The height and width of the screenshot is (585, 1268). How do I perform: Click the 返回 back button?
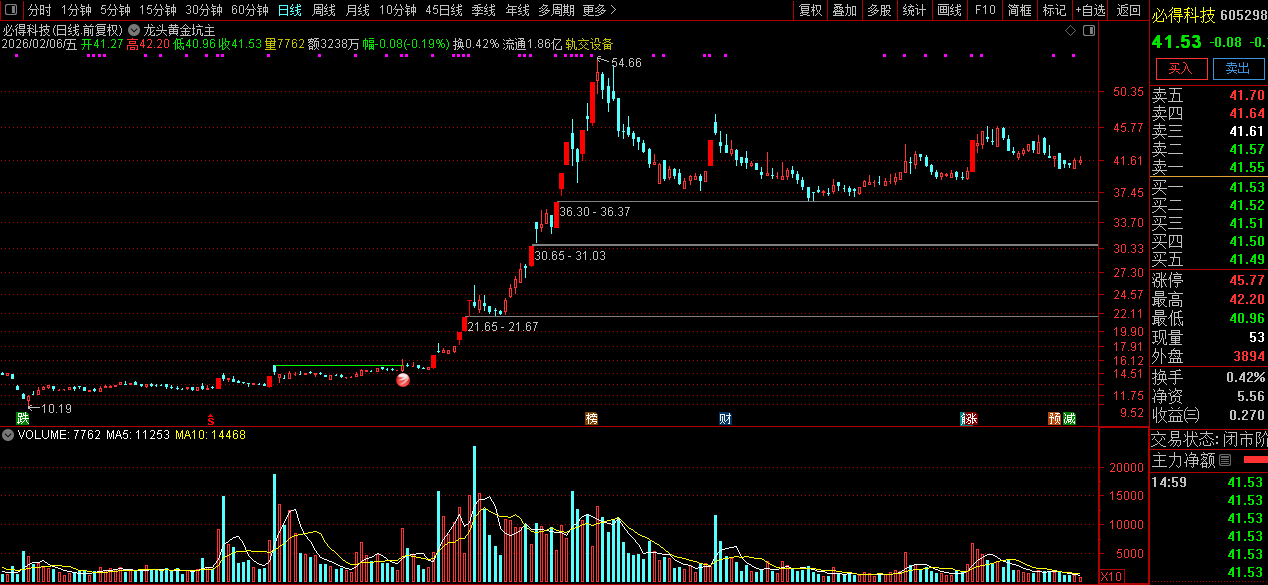coord(1129,10)
